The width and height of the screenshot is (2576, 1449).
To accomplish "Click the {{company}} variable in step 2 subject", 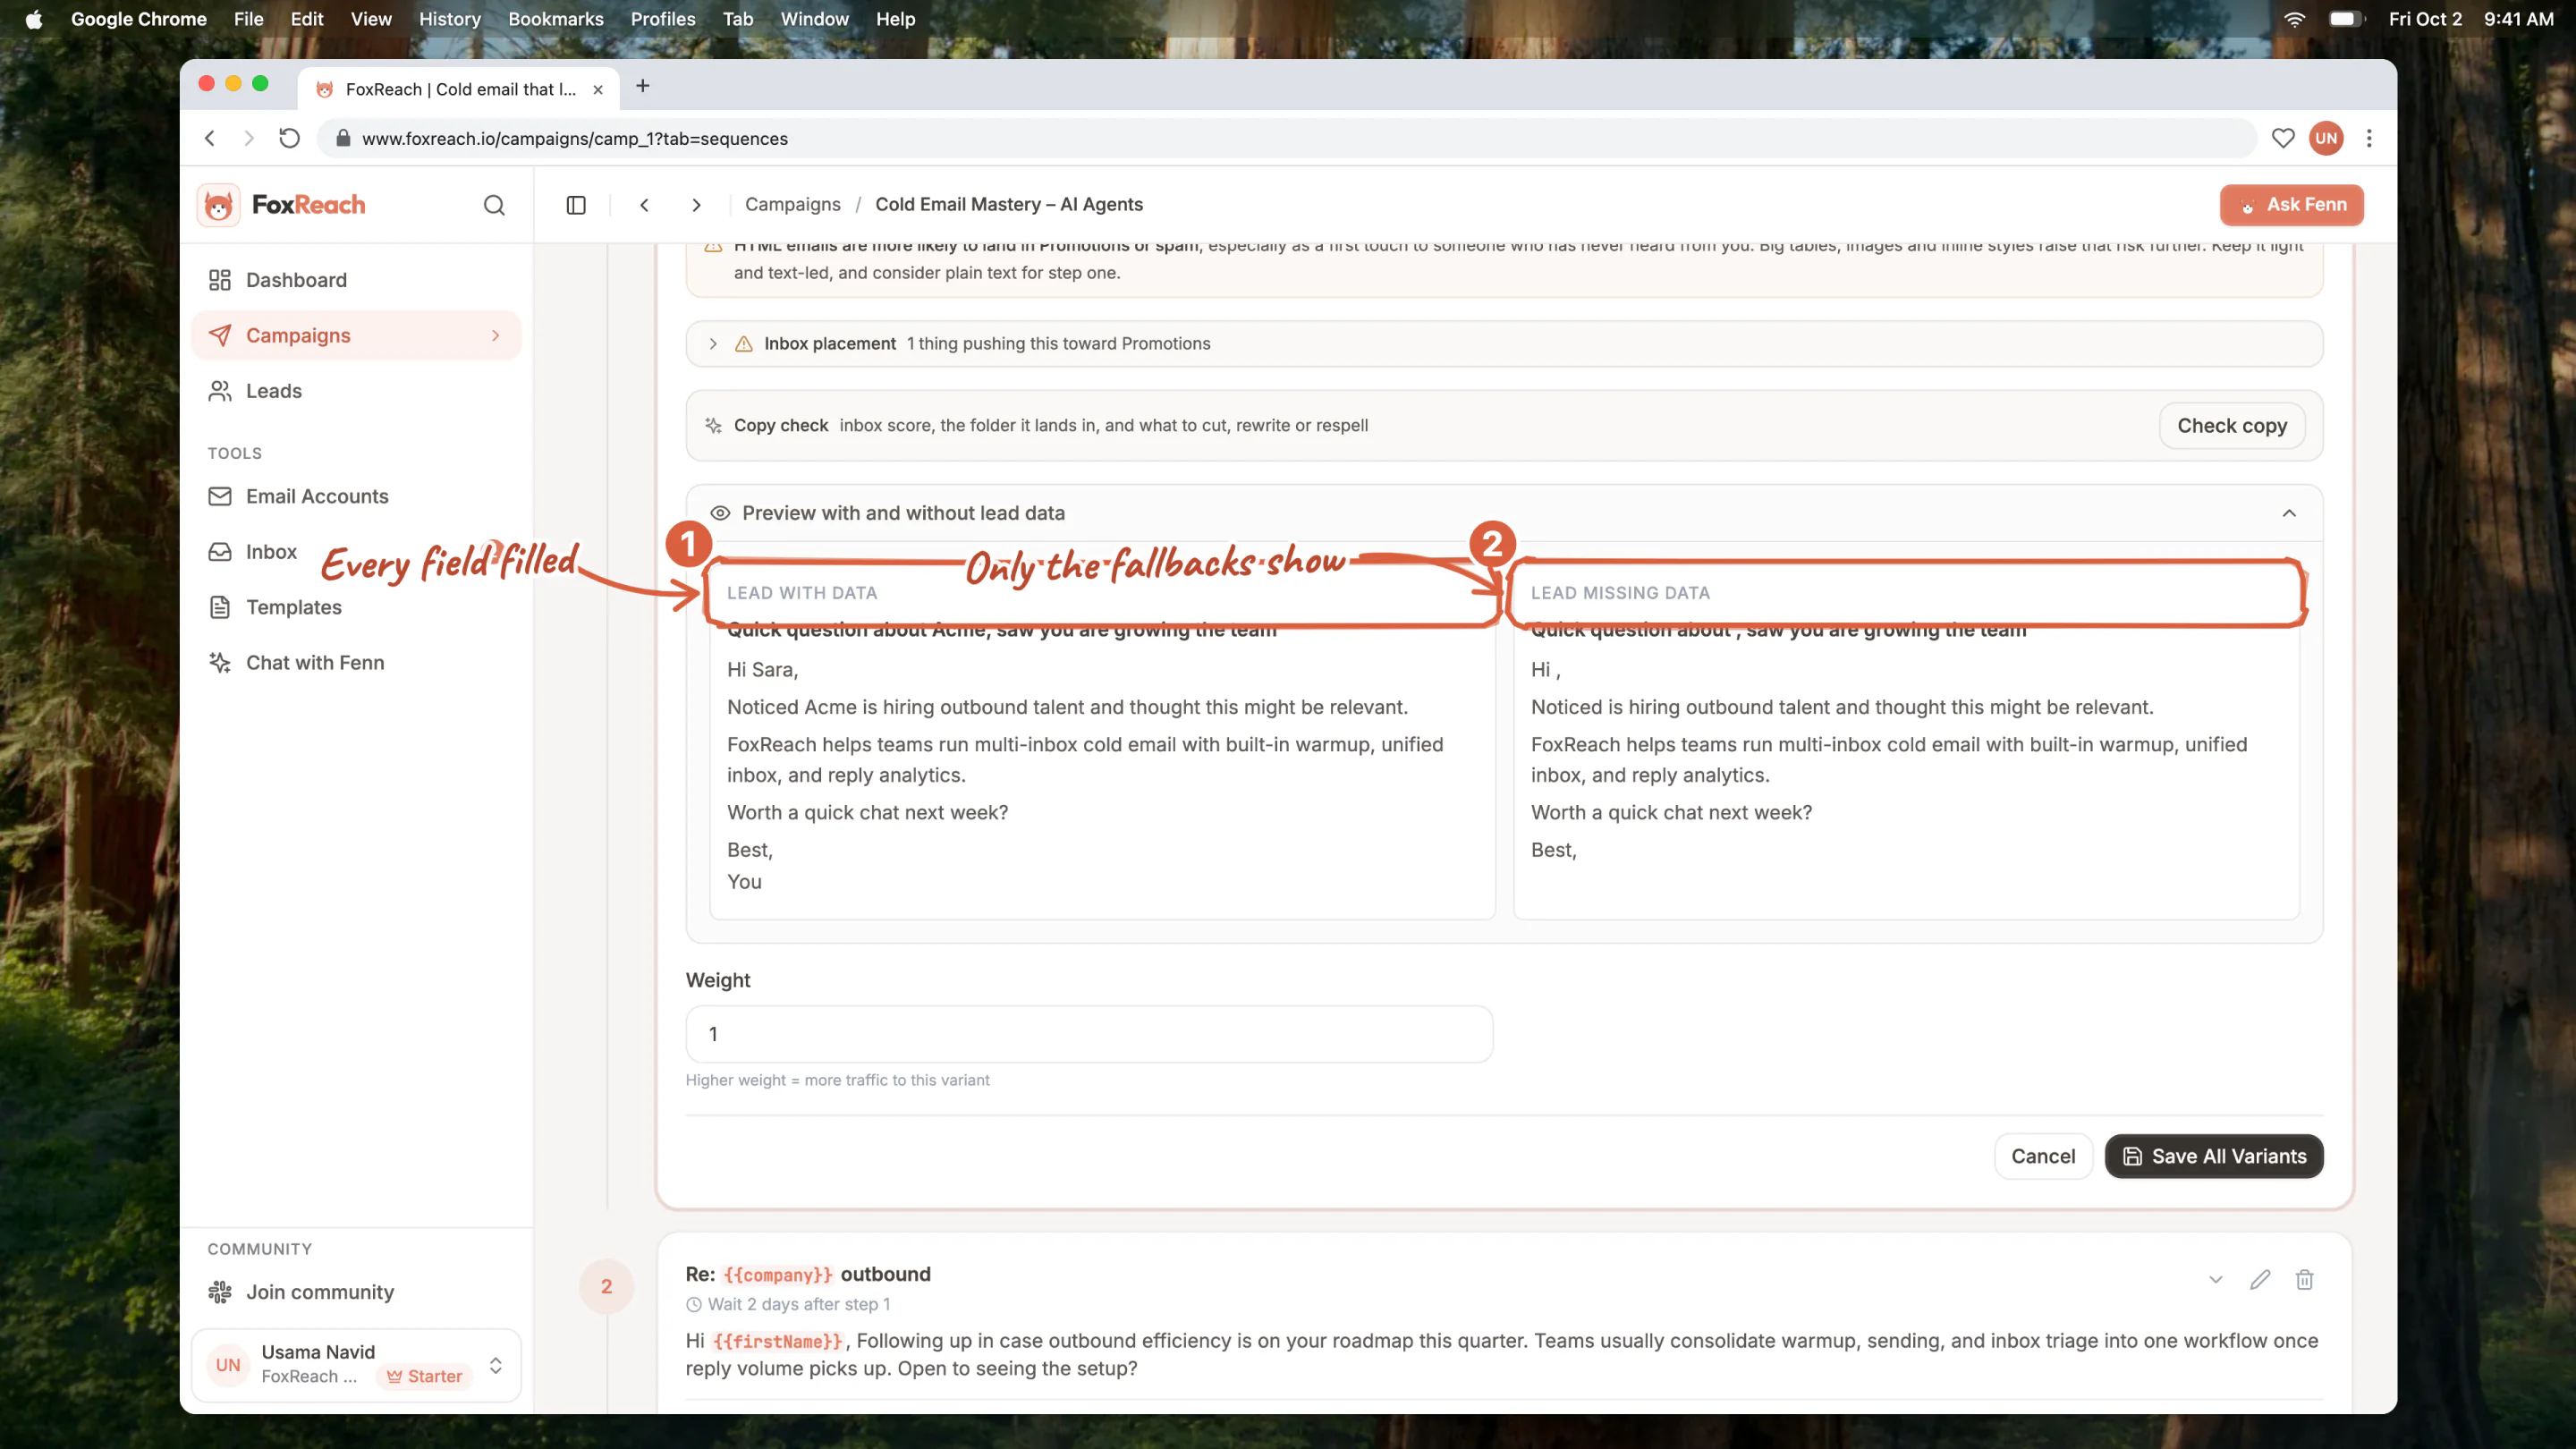I will 777,1275.
